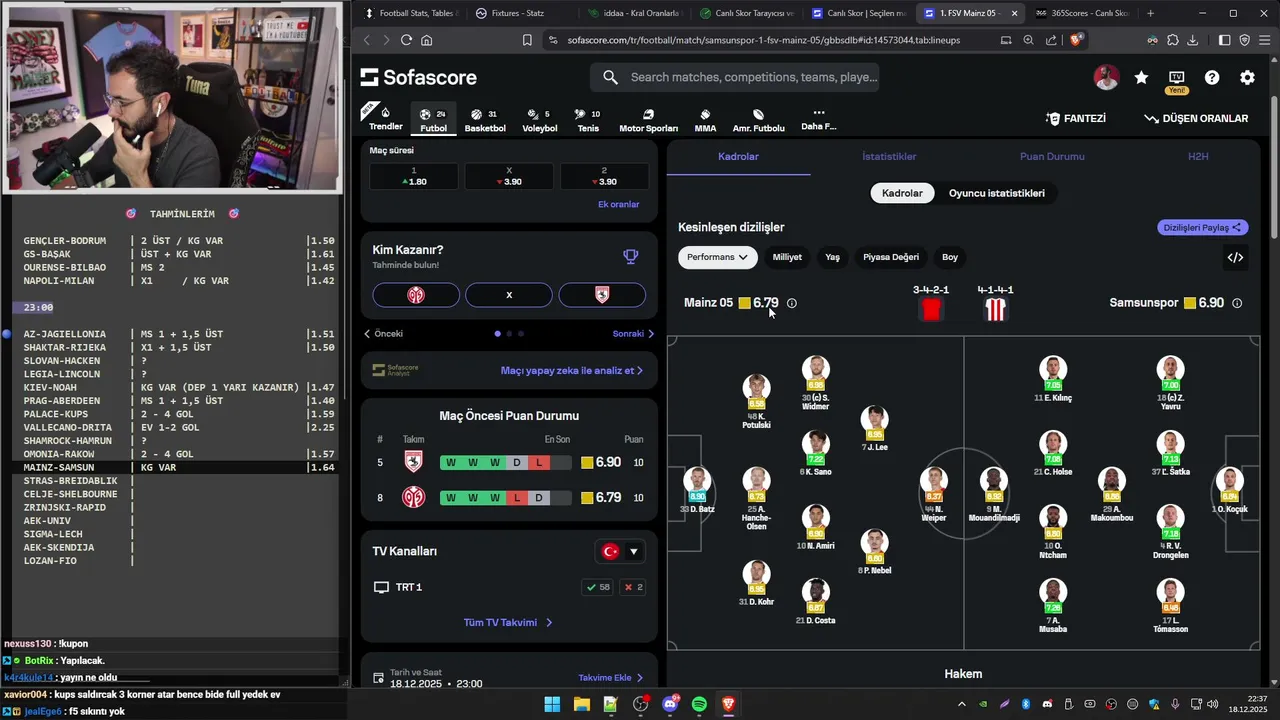Downvote TRT 1 channel with 2
Screen dimensions: 1280x720
(633, 587)
